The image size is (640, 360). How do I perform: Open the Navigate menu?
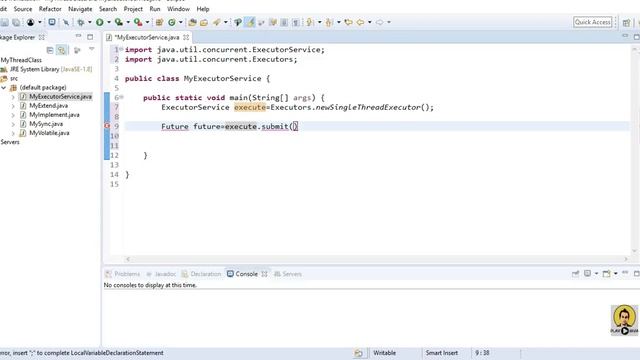coord(80,9)
